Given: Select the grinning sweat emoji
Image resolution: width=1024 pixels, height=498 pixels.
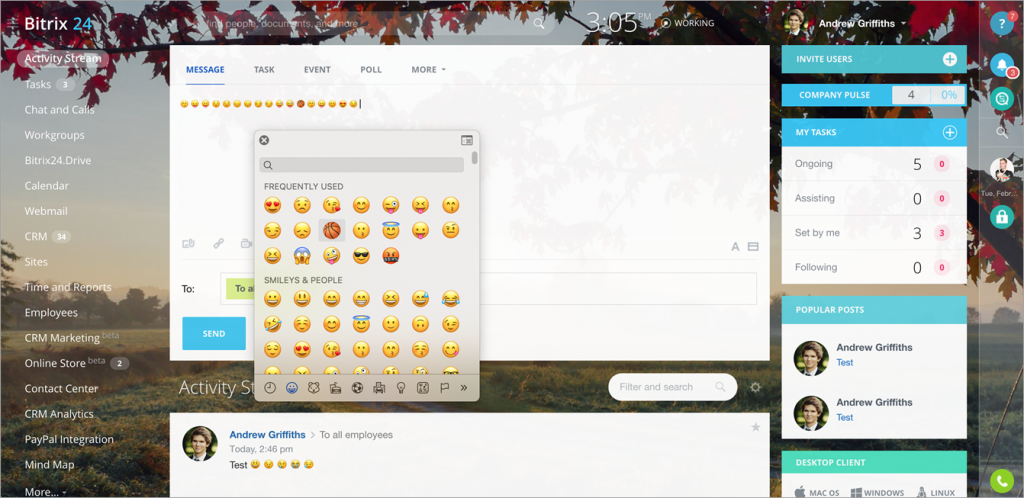Looking at the screenshot, I should click(421, 298).
